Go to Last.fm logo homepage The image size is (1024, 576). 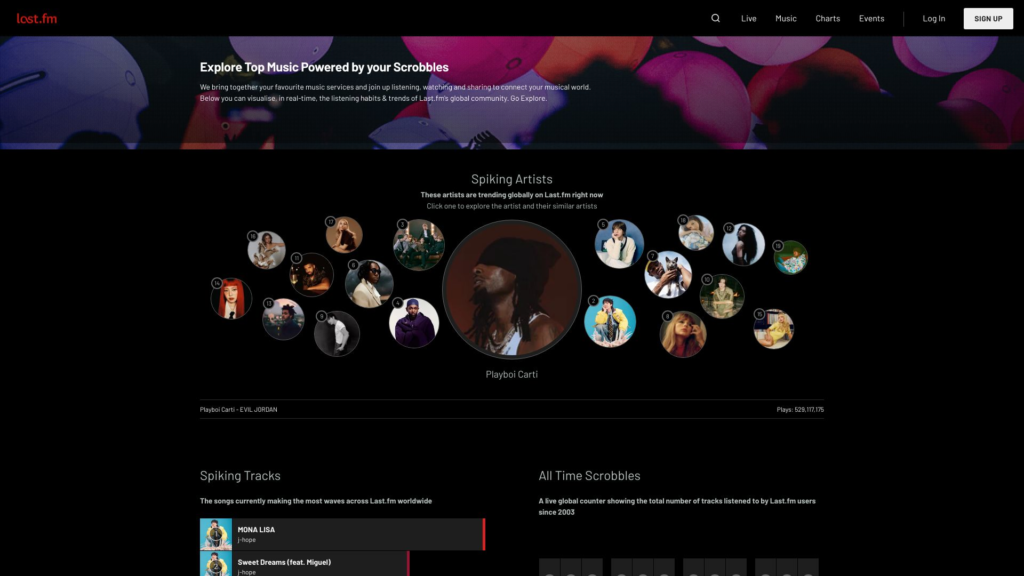37,18
